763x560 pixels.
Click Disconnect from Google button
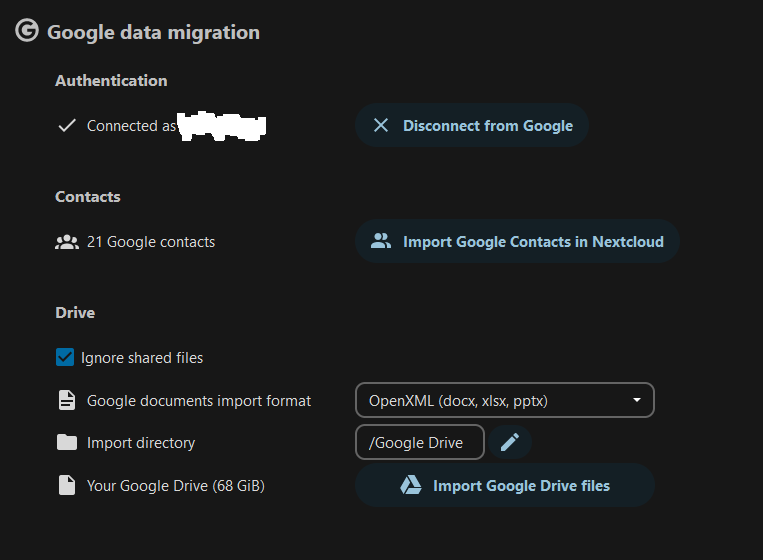click(x=472, y=126)
